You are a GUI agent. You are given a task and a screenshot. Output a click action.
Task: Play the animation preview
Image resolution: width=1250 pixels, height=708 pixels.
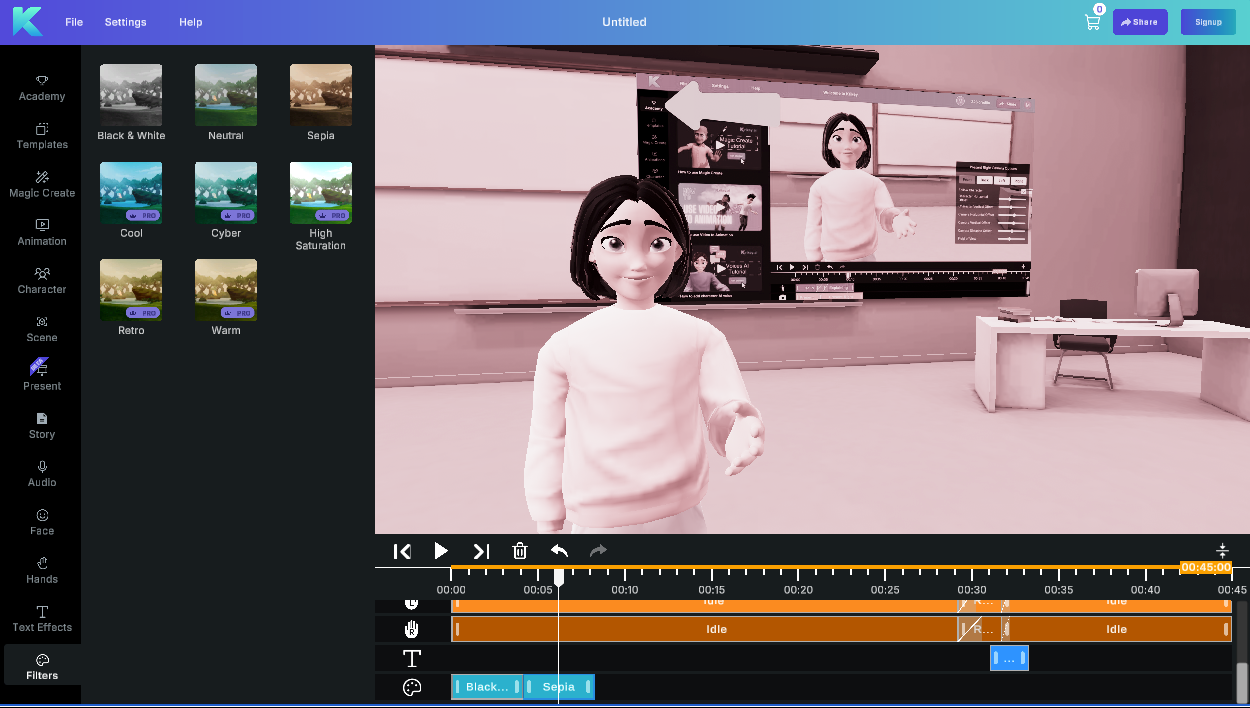(441, 551)
